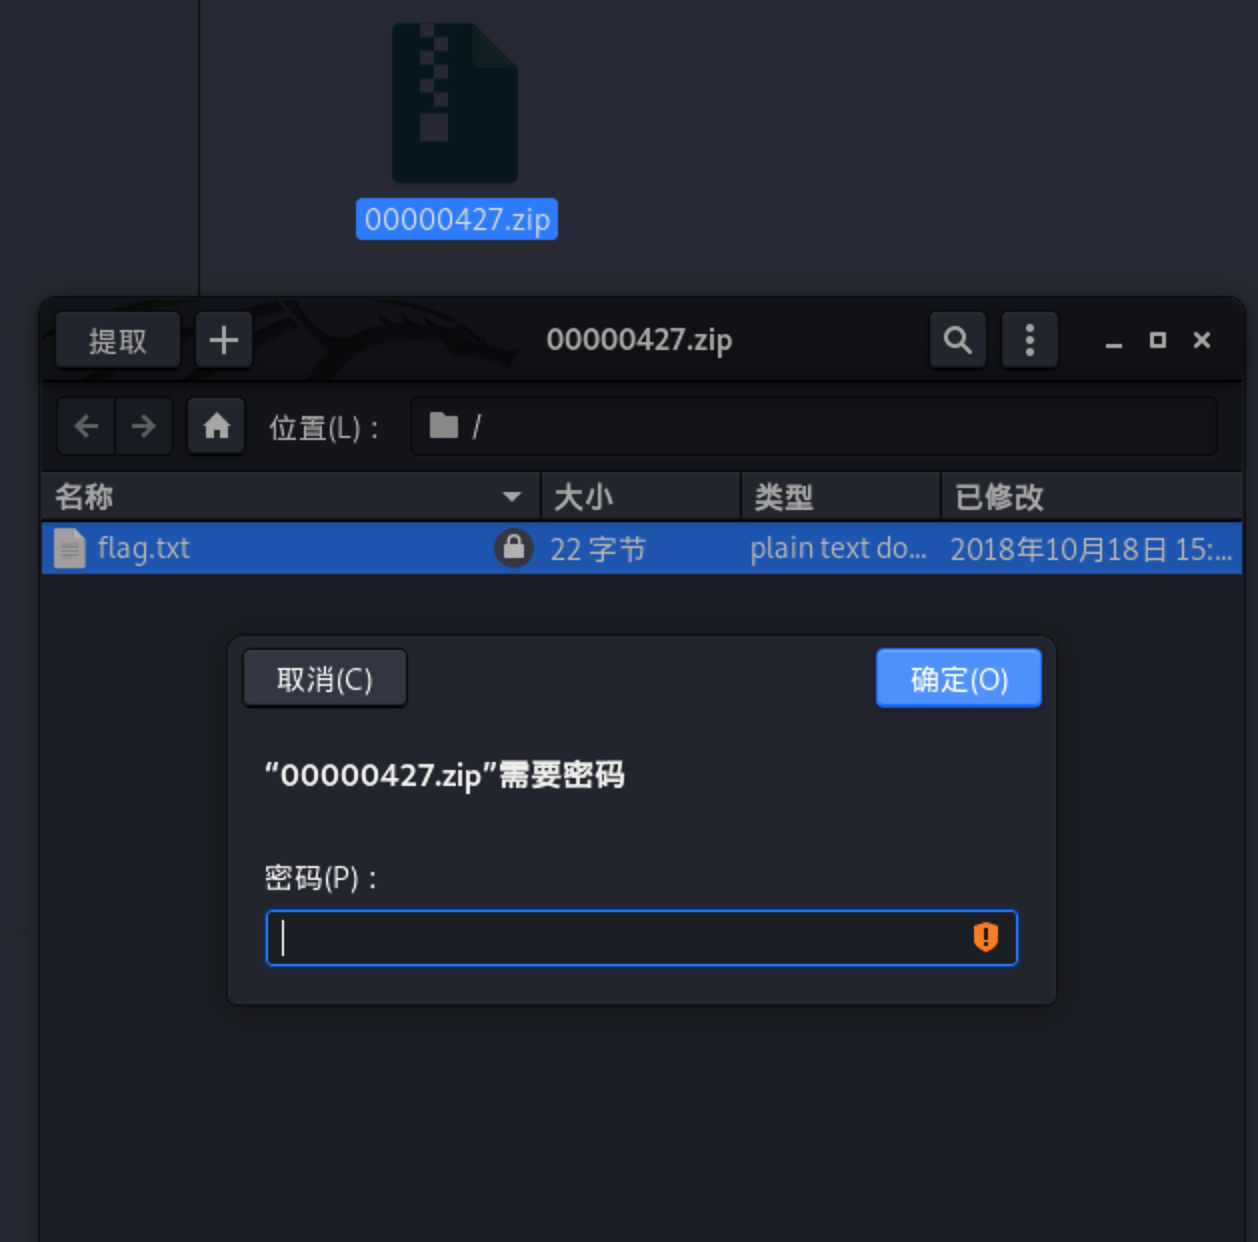
Task: Go to archive root via home icon
Action: coord(216,426)
